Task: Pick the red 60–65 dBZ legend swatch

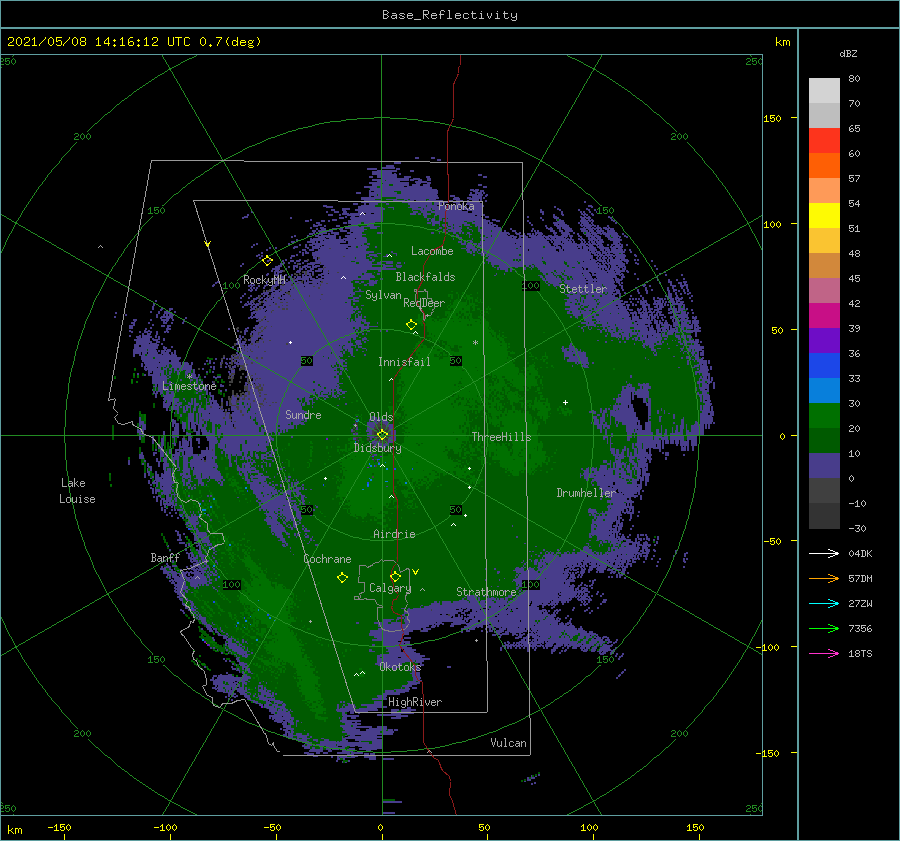Action: tap(824, 141)
